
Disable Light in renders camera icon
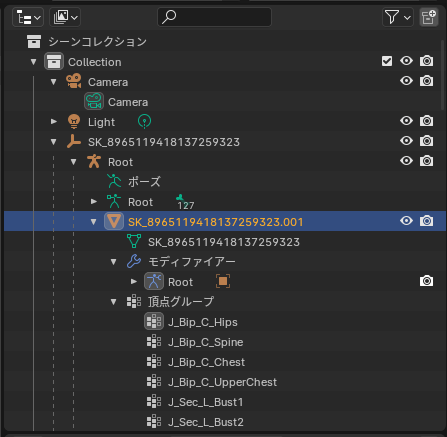pos(426,121)
